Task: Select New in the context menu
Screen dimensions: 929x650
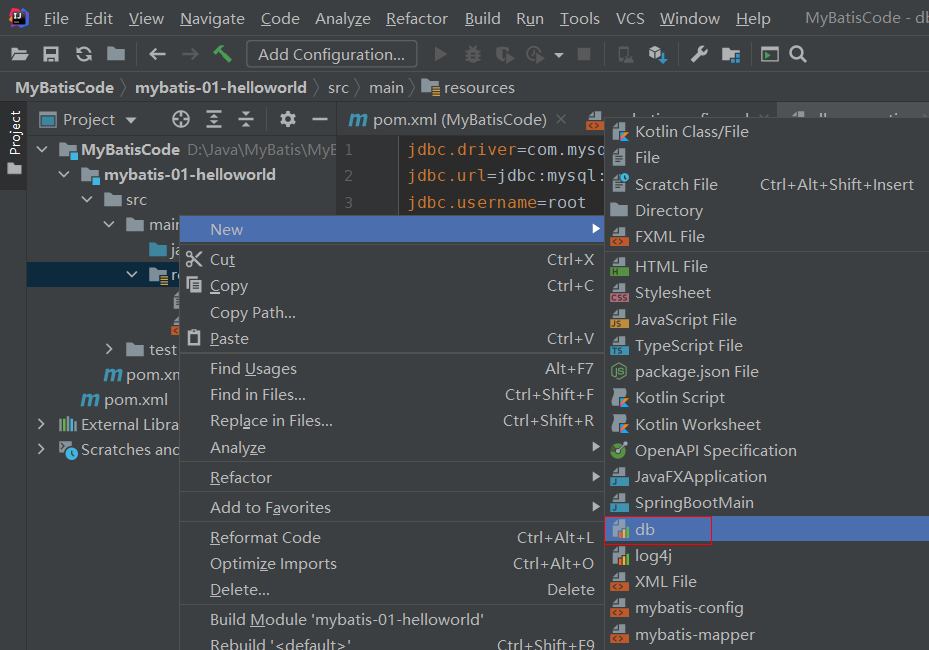Action: (392, 229)
